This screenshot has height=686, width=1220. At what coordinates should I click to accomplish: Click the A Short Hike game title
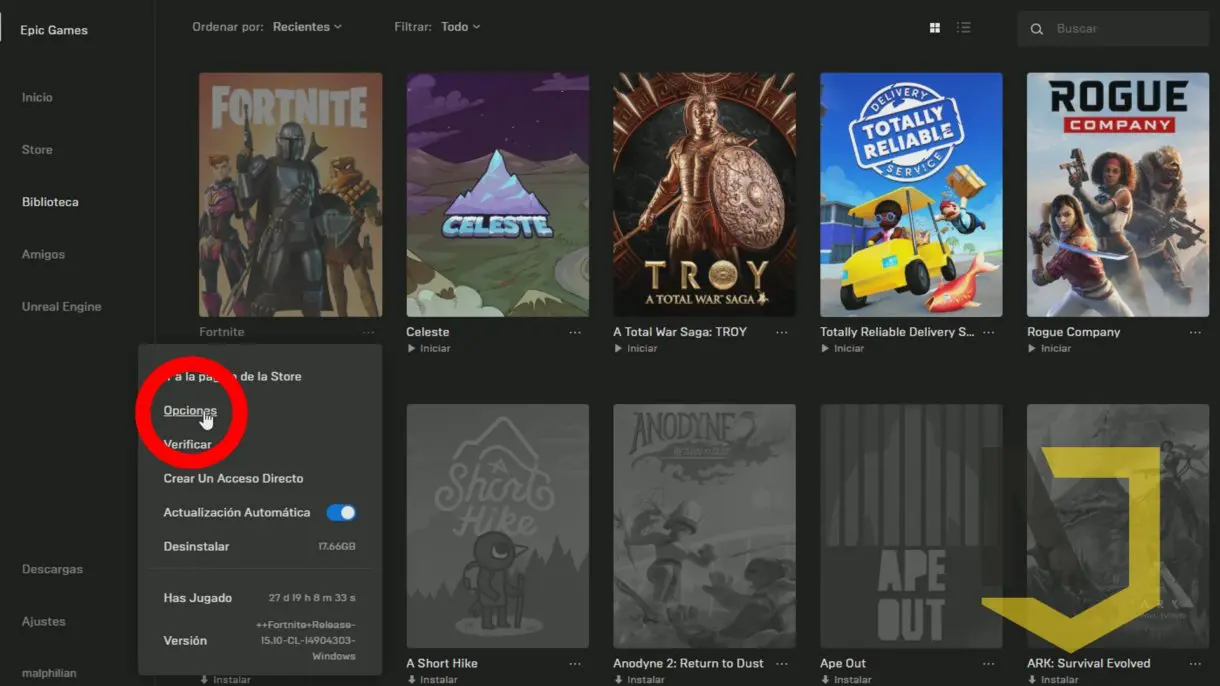[x=442, y=664]
